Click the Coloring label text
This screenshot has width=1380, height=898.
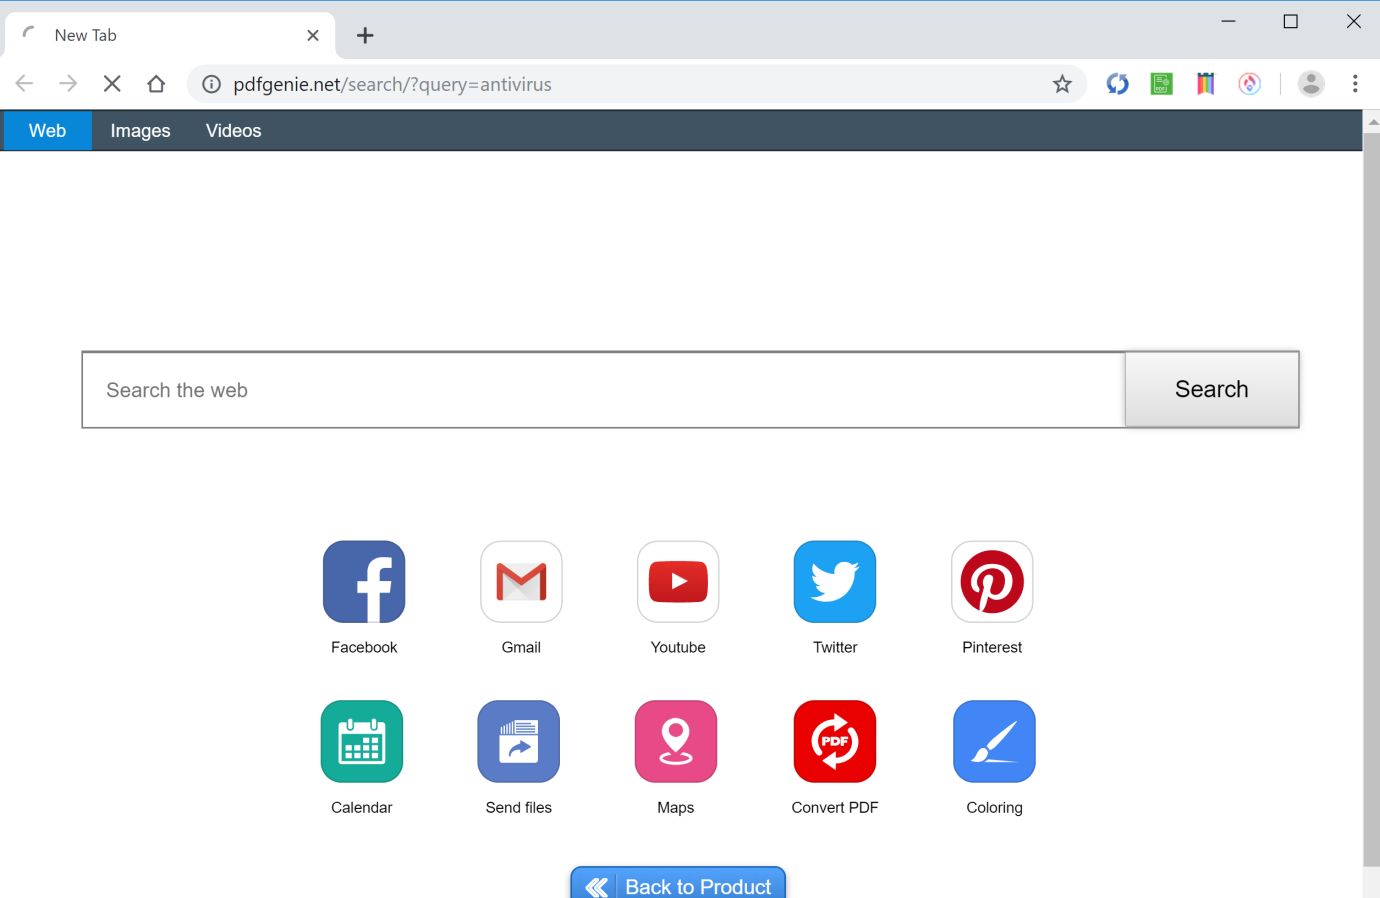pos(994,807)
